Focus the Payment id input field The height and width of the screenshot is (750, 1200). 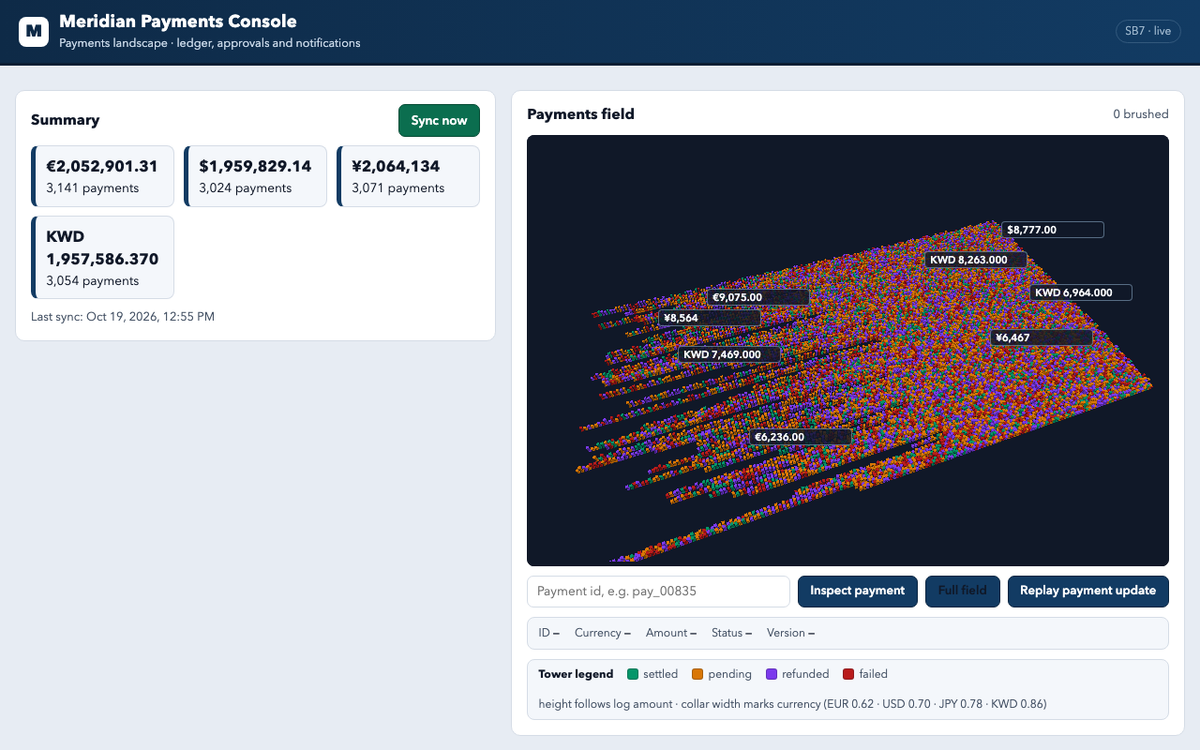point(658,591)
